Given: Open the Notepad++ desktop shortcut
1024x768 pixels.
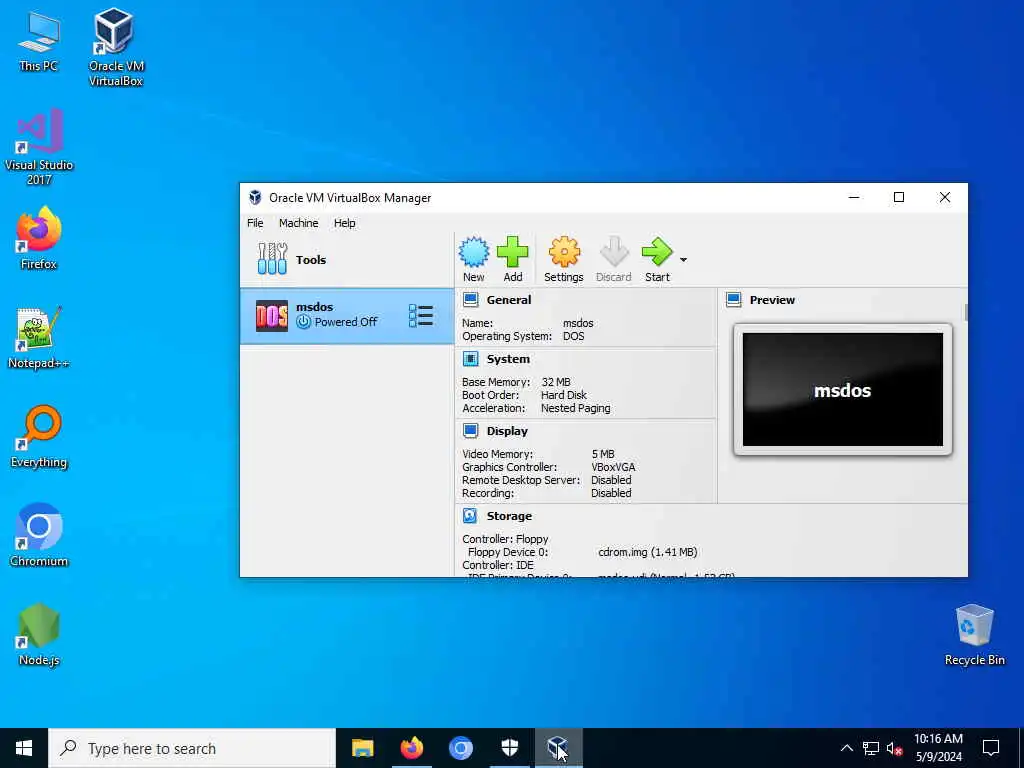Looking at the screenshot, I should click(39, 338).
